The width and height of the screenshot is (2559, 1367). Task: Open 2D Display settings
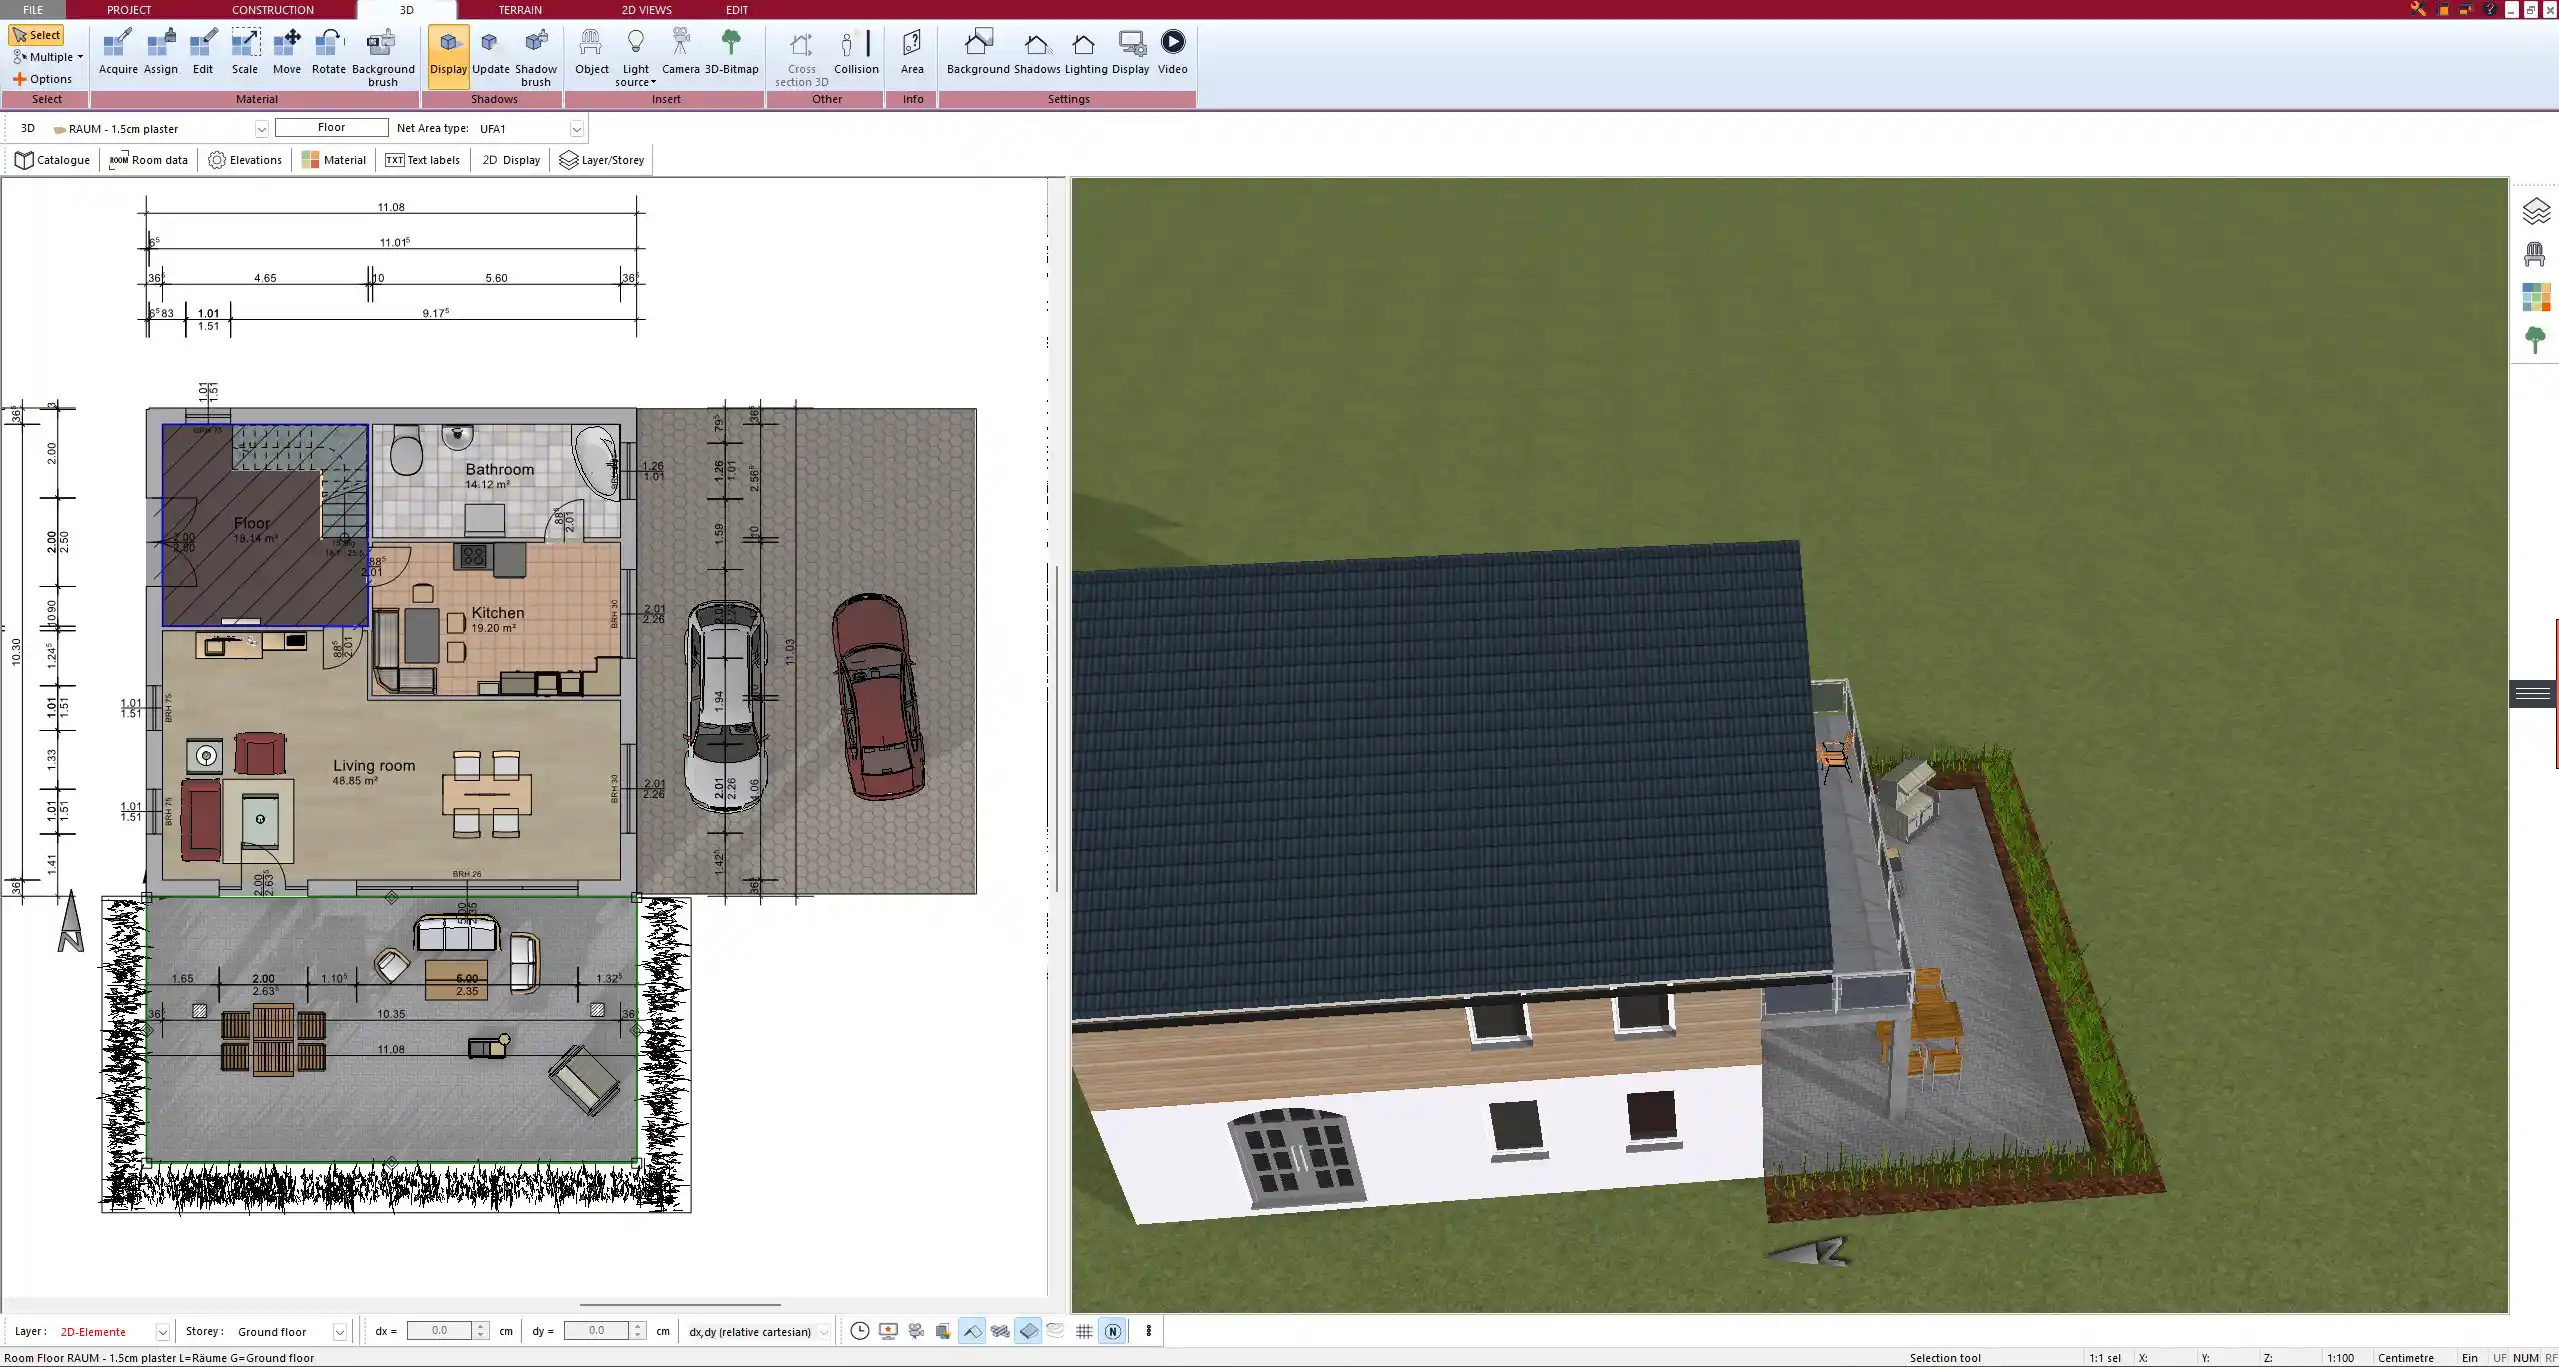[x=511, y=160]
